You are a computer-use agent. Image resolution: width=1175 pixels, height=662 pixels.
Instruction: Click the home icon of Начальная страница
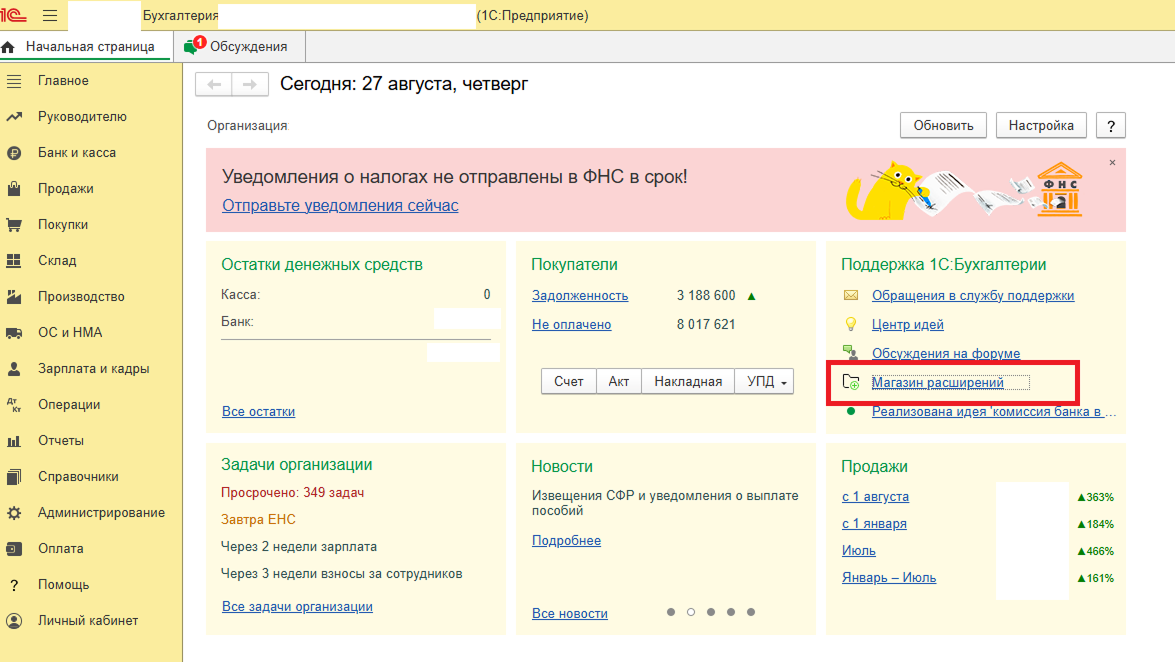(x=8, y=47)
